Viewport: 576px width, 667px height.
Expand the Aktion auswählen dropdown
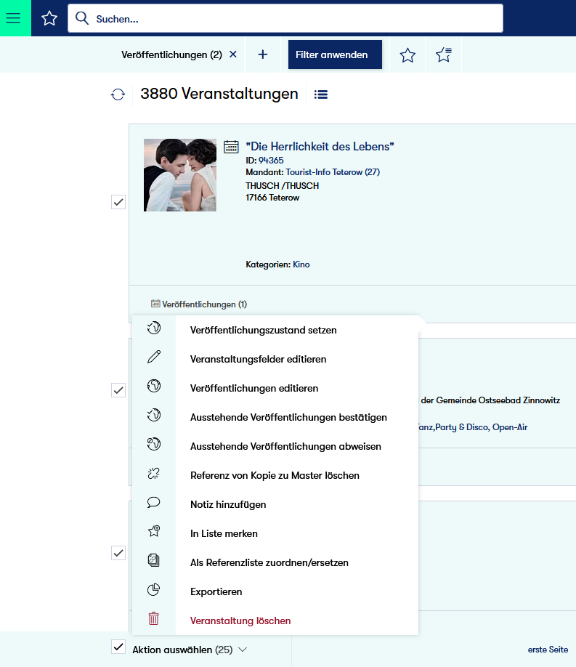pos(189,650)
